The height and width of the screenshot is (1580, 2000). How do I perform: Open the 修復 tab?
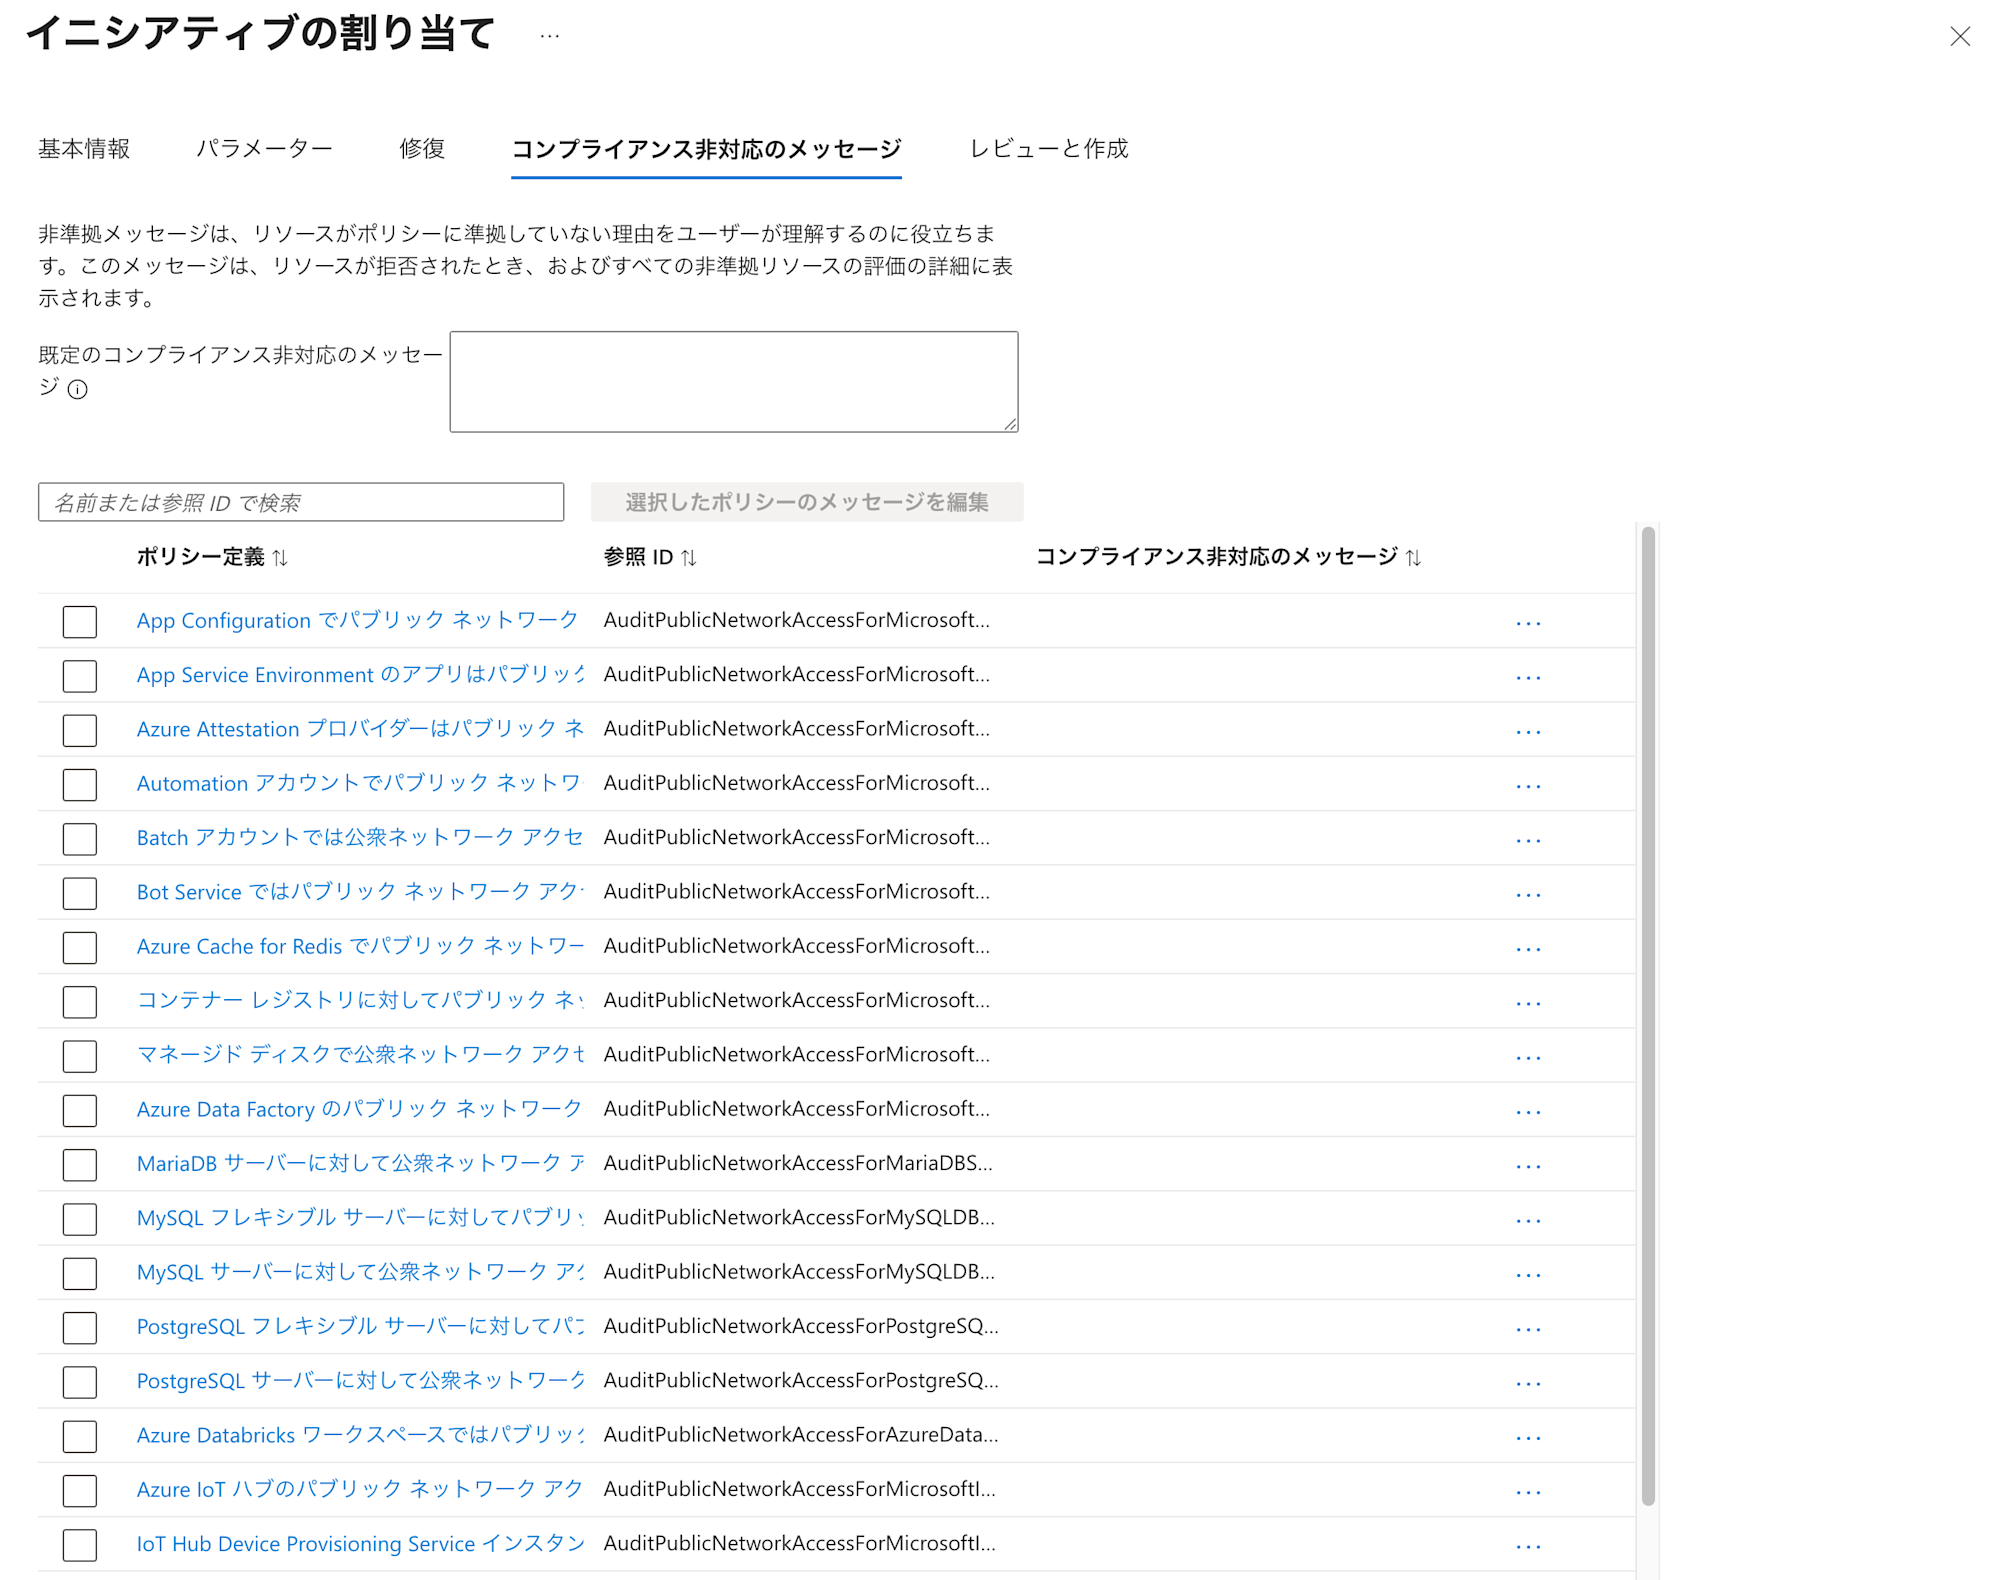422,149
